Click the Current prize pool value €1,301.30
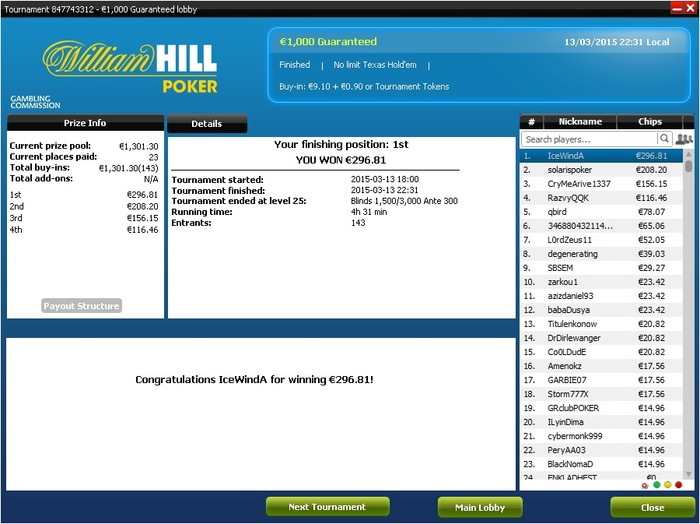Viewport: 700px width, 524px height. point(139,146)
